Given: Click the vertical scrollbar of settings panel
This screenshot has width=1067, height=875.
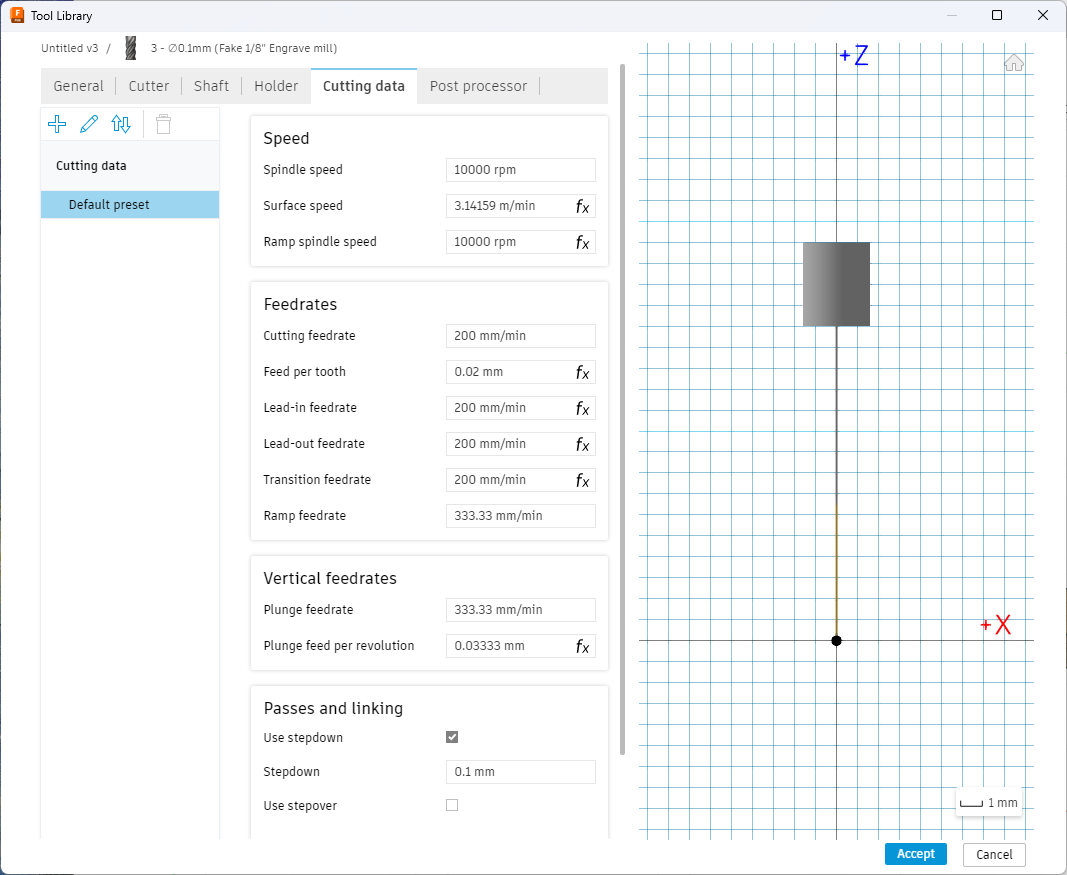Looking at the screenshot, I should [623, 400].
